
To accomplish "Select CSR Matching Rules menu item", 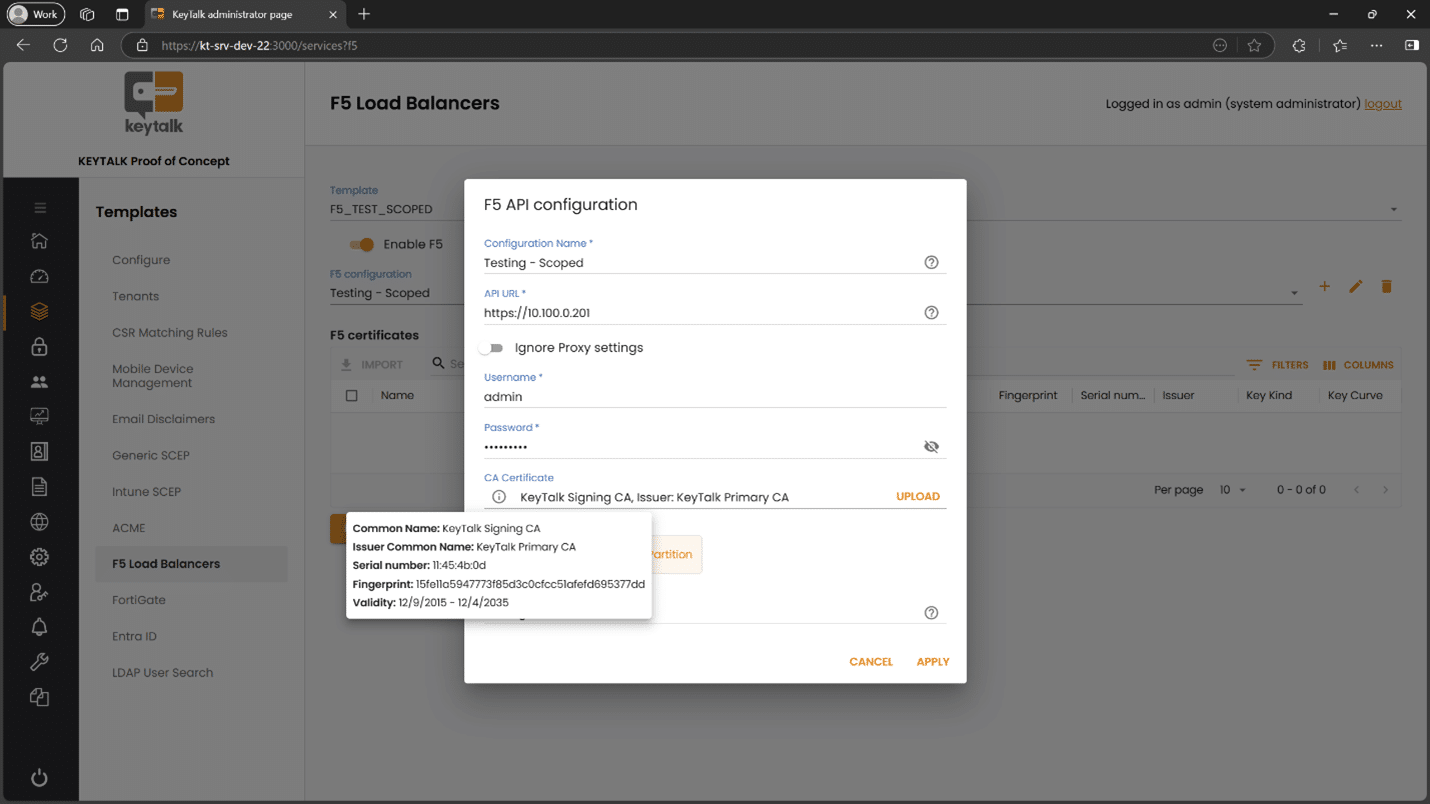I will [x=170, y=333].
